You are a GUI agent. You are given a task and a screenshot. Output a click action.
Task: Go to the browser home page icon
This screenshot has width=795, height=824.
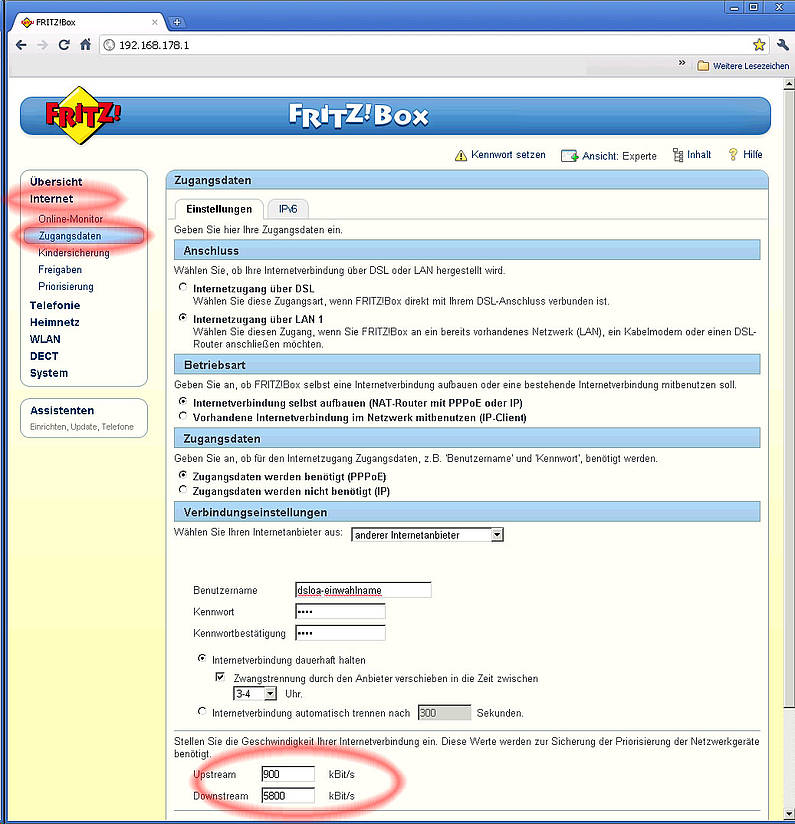coord(85,45)
